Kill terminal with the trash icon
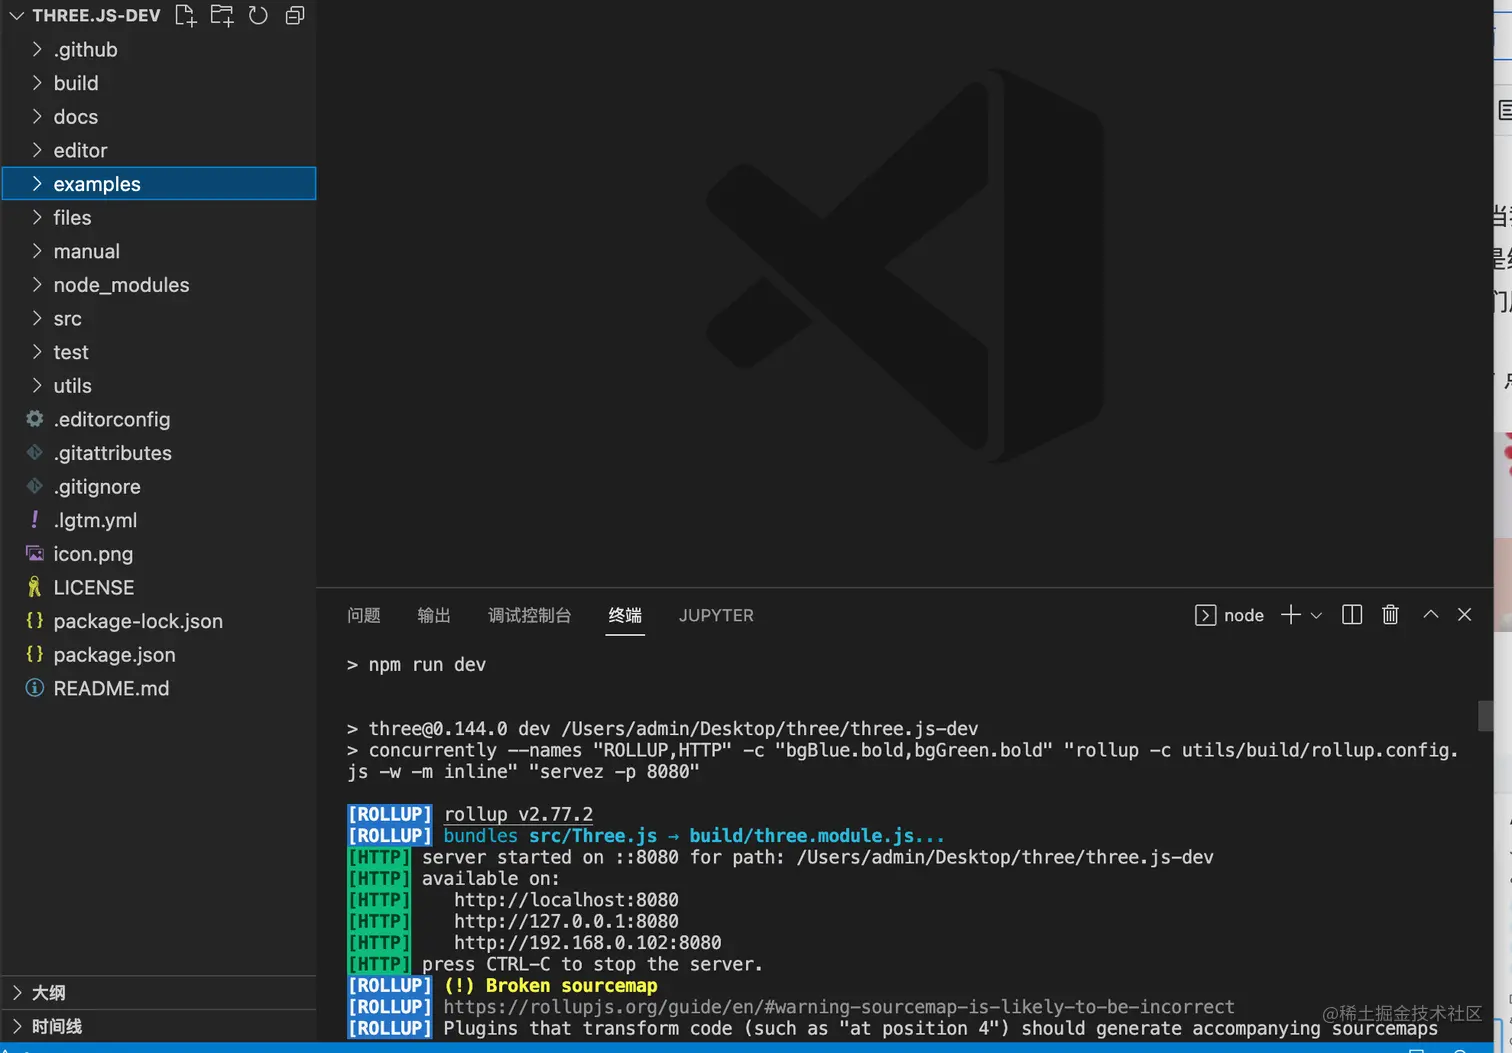1512x1053 pixels. (1390, 615)
